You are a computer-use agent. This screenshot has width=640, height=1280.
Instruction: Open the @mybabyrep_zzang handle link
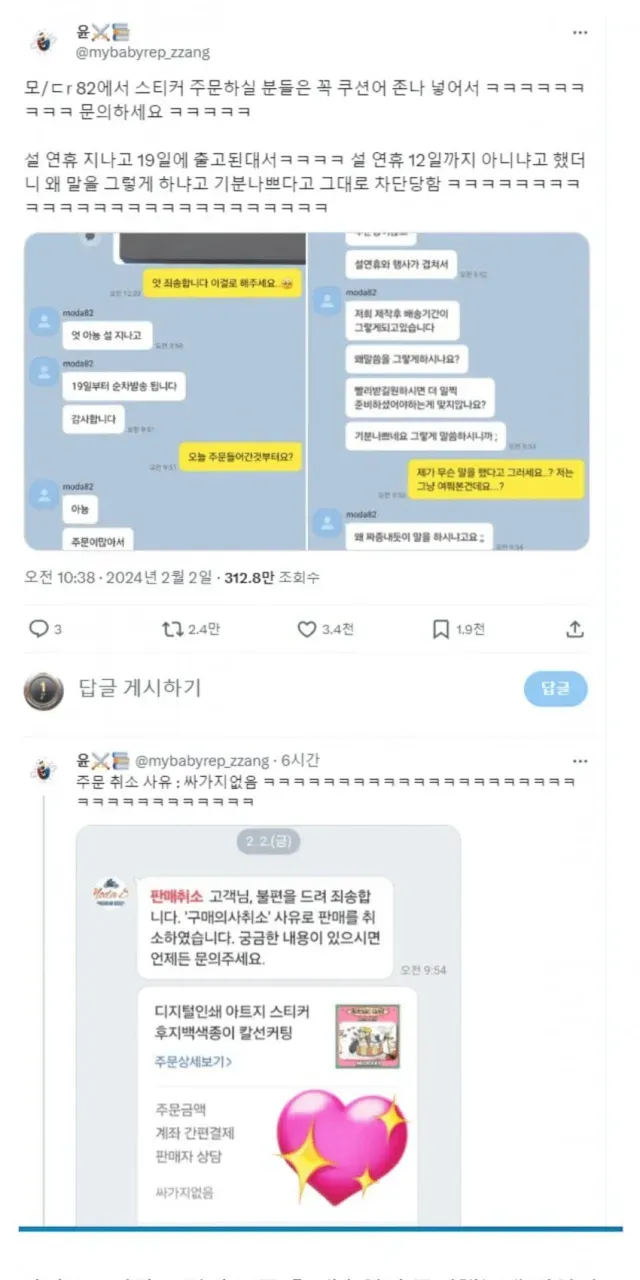[x=143, y=51]
